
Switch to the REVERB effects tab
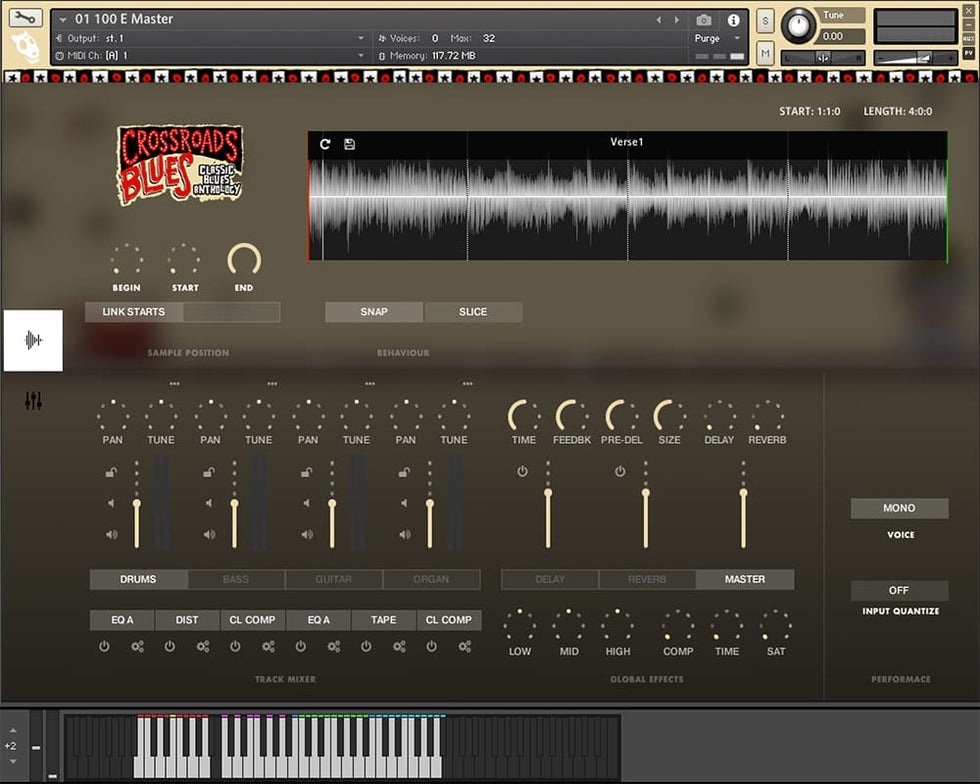(647, 579)
